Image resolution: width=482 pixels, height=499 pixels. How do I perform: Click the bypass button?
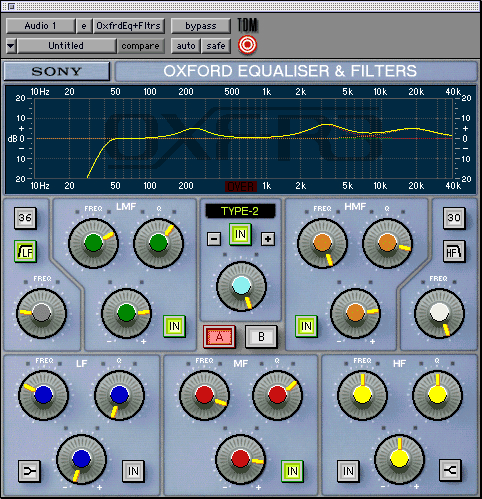click(201, 26)
